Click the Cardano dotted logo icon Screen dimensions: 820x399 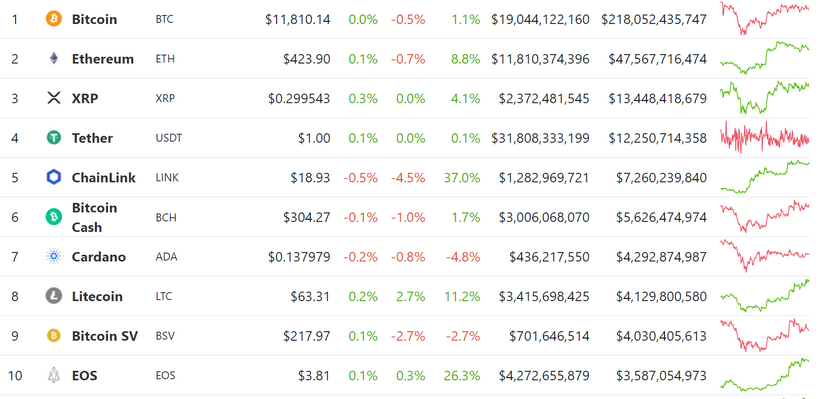coord(54,256)
